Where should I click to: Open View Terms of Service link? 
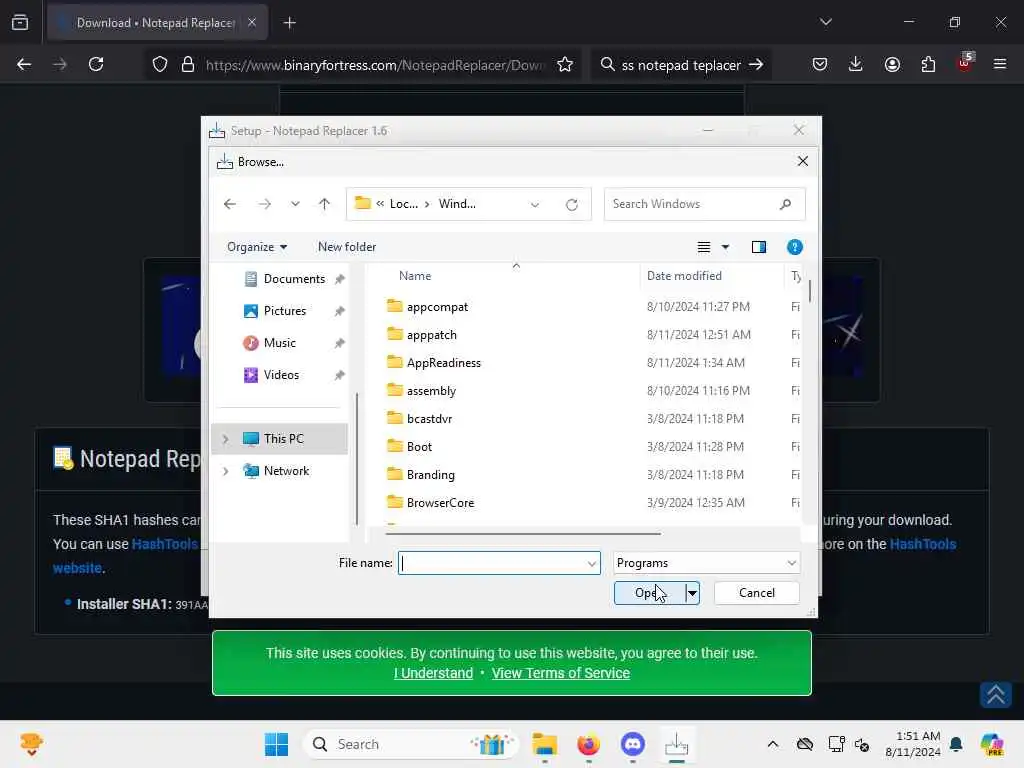point(560,673)
